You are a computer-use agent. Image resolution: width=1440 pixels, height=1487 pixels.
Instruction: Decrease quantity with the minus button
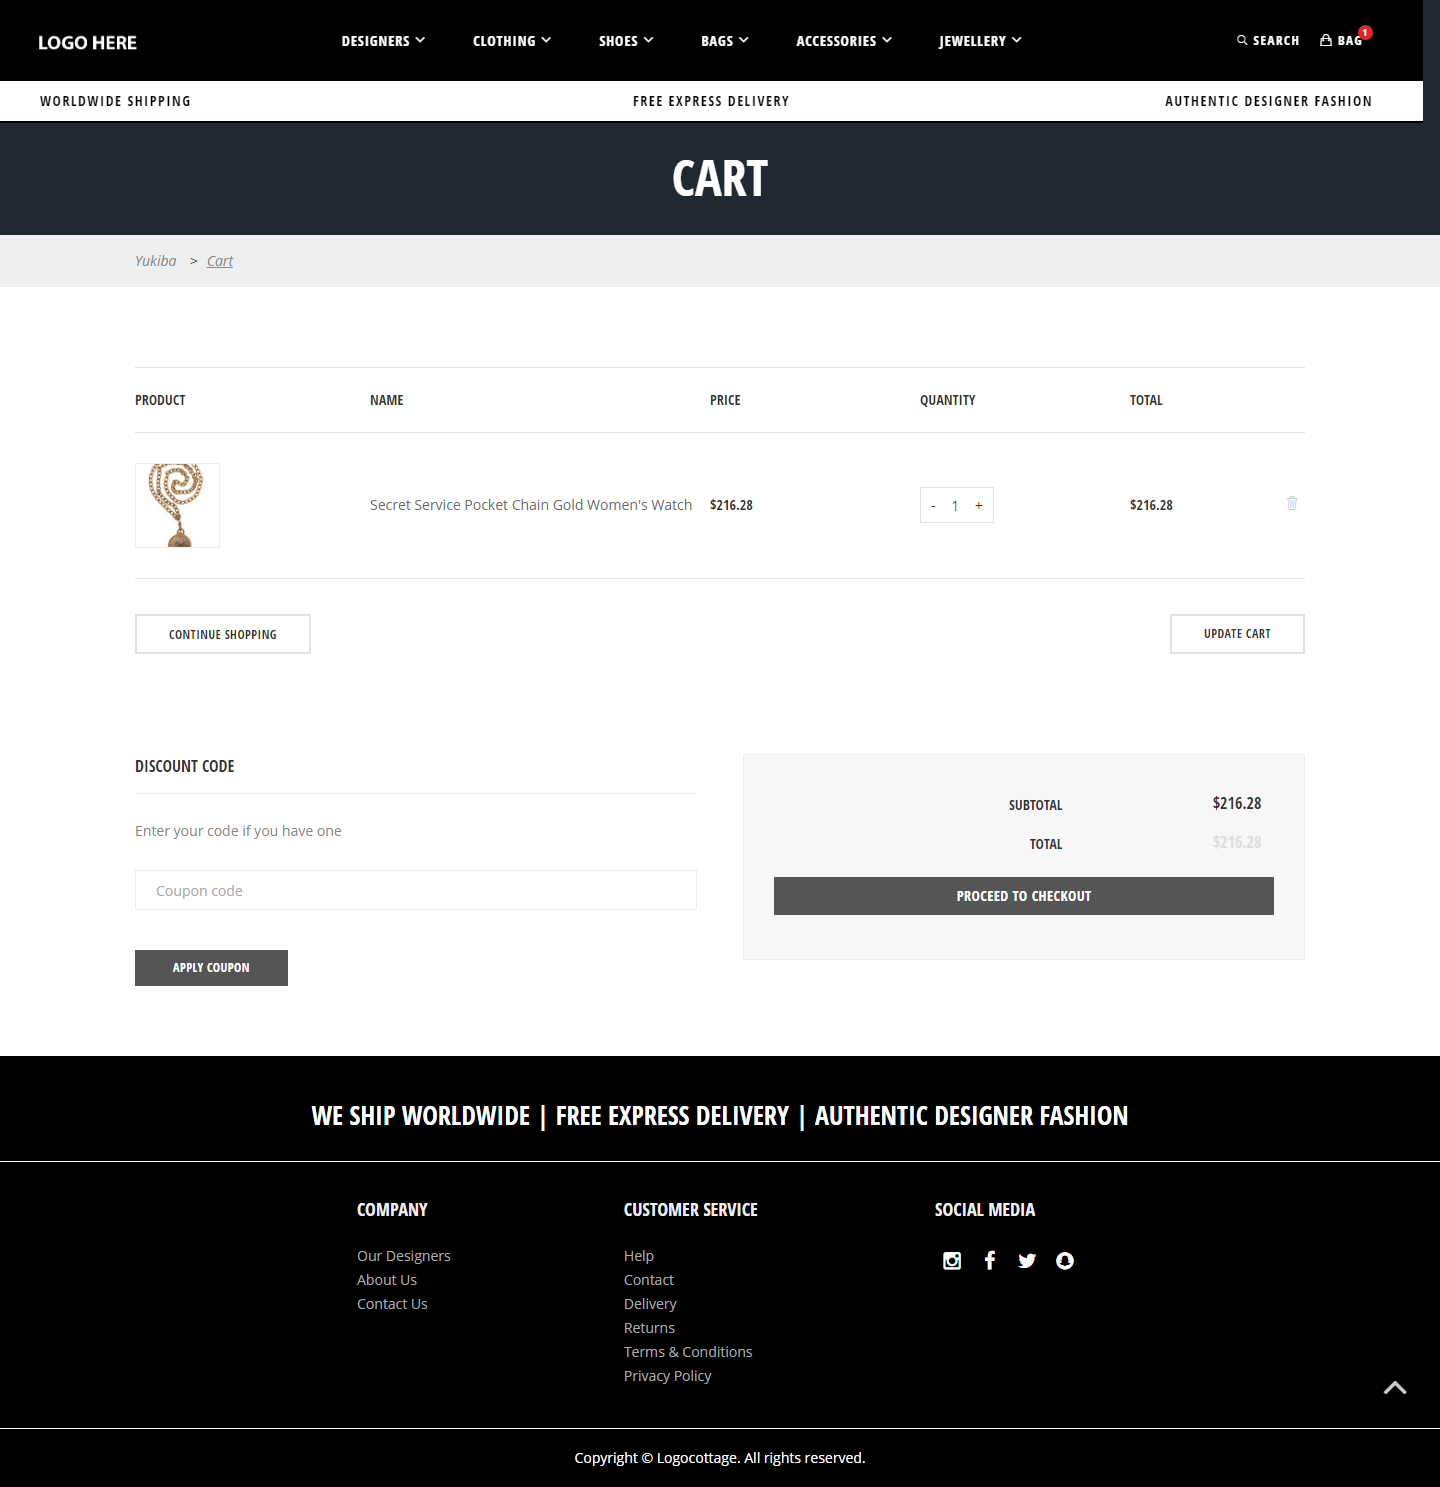[933, 506]
